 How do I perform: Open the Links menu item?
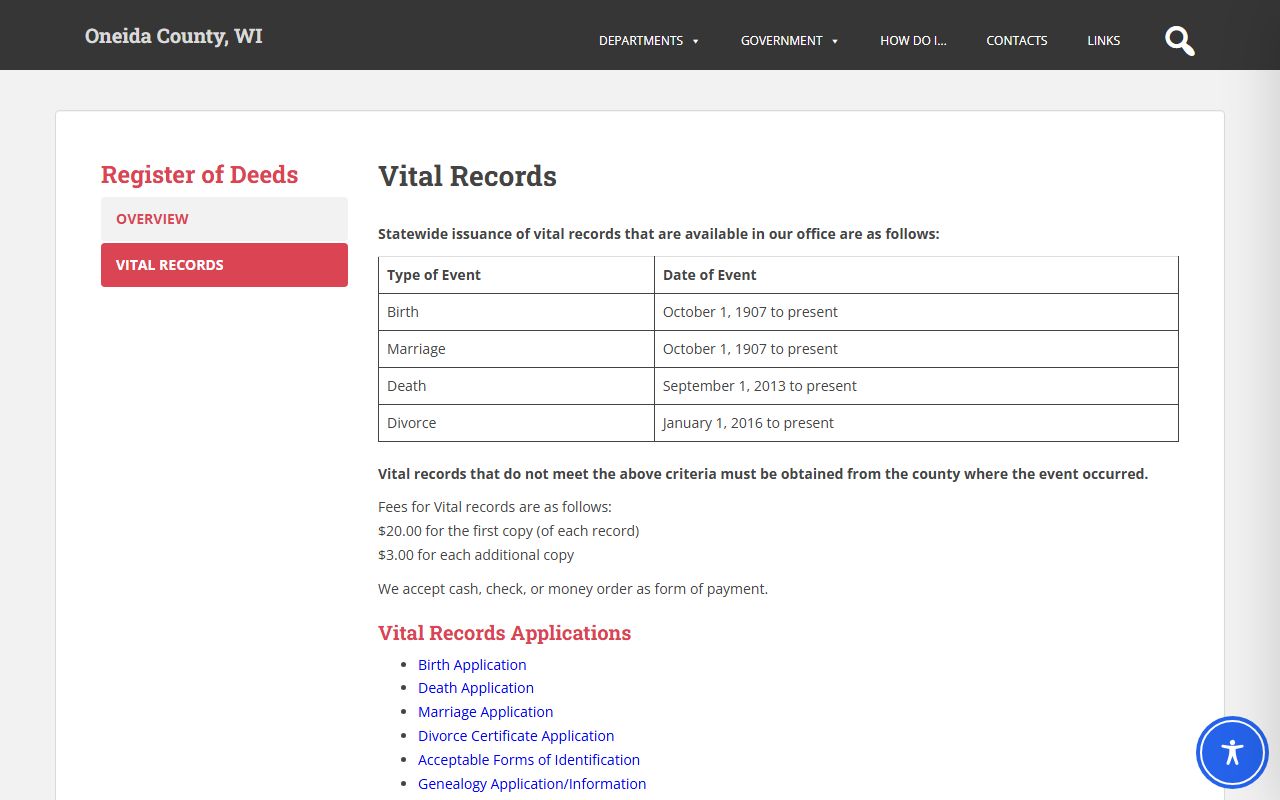1104,41
